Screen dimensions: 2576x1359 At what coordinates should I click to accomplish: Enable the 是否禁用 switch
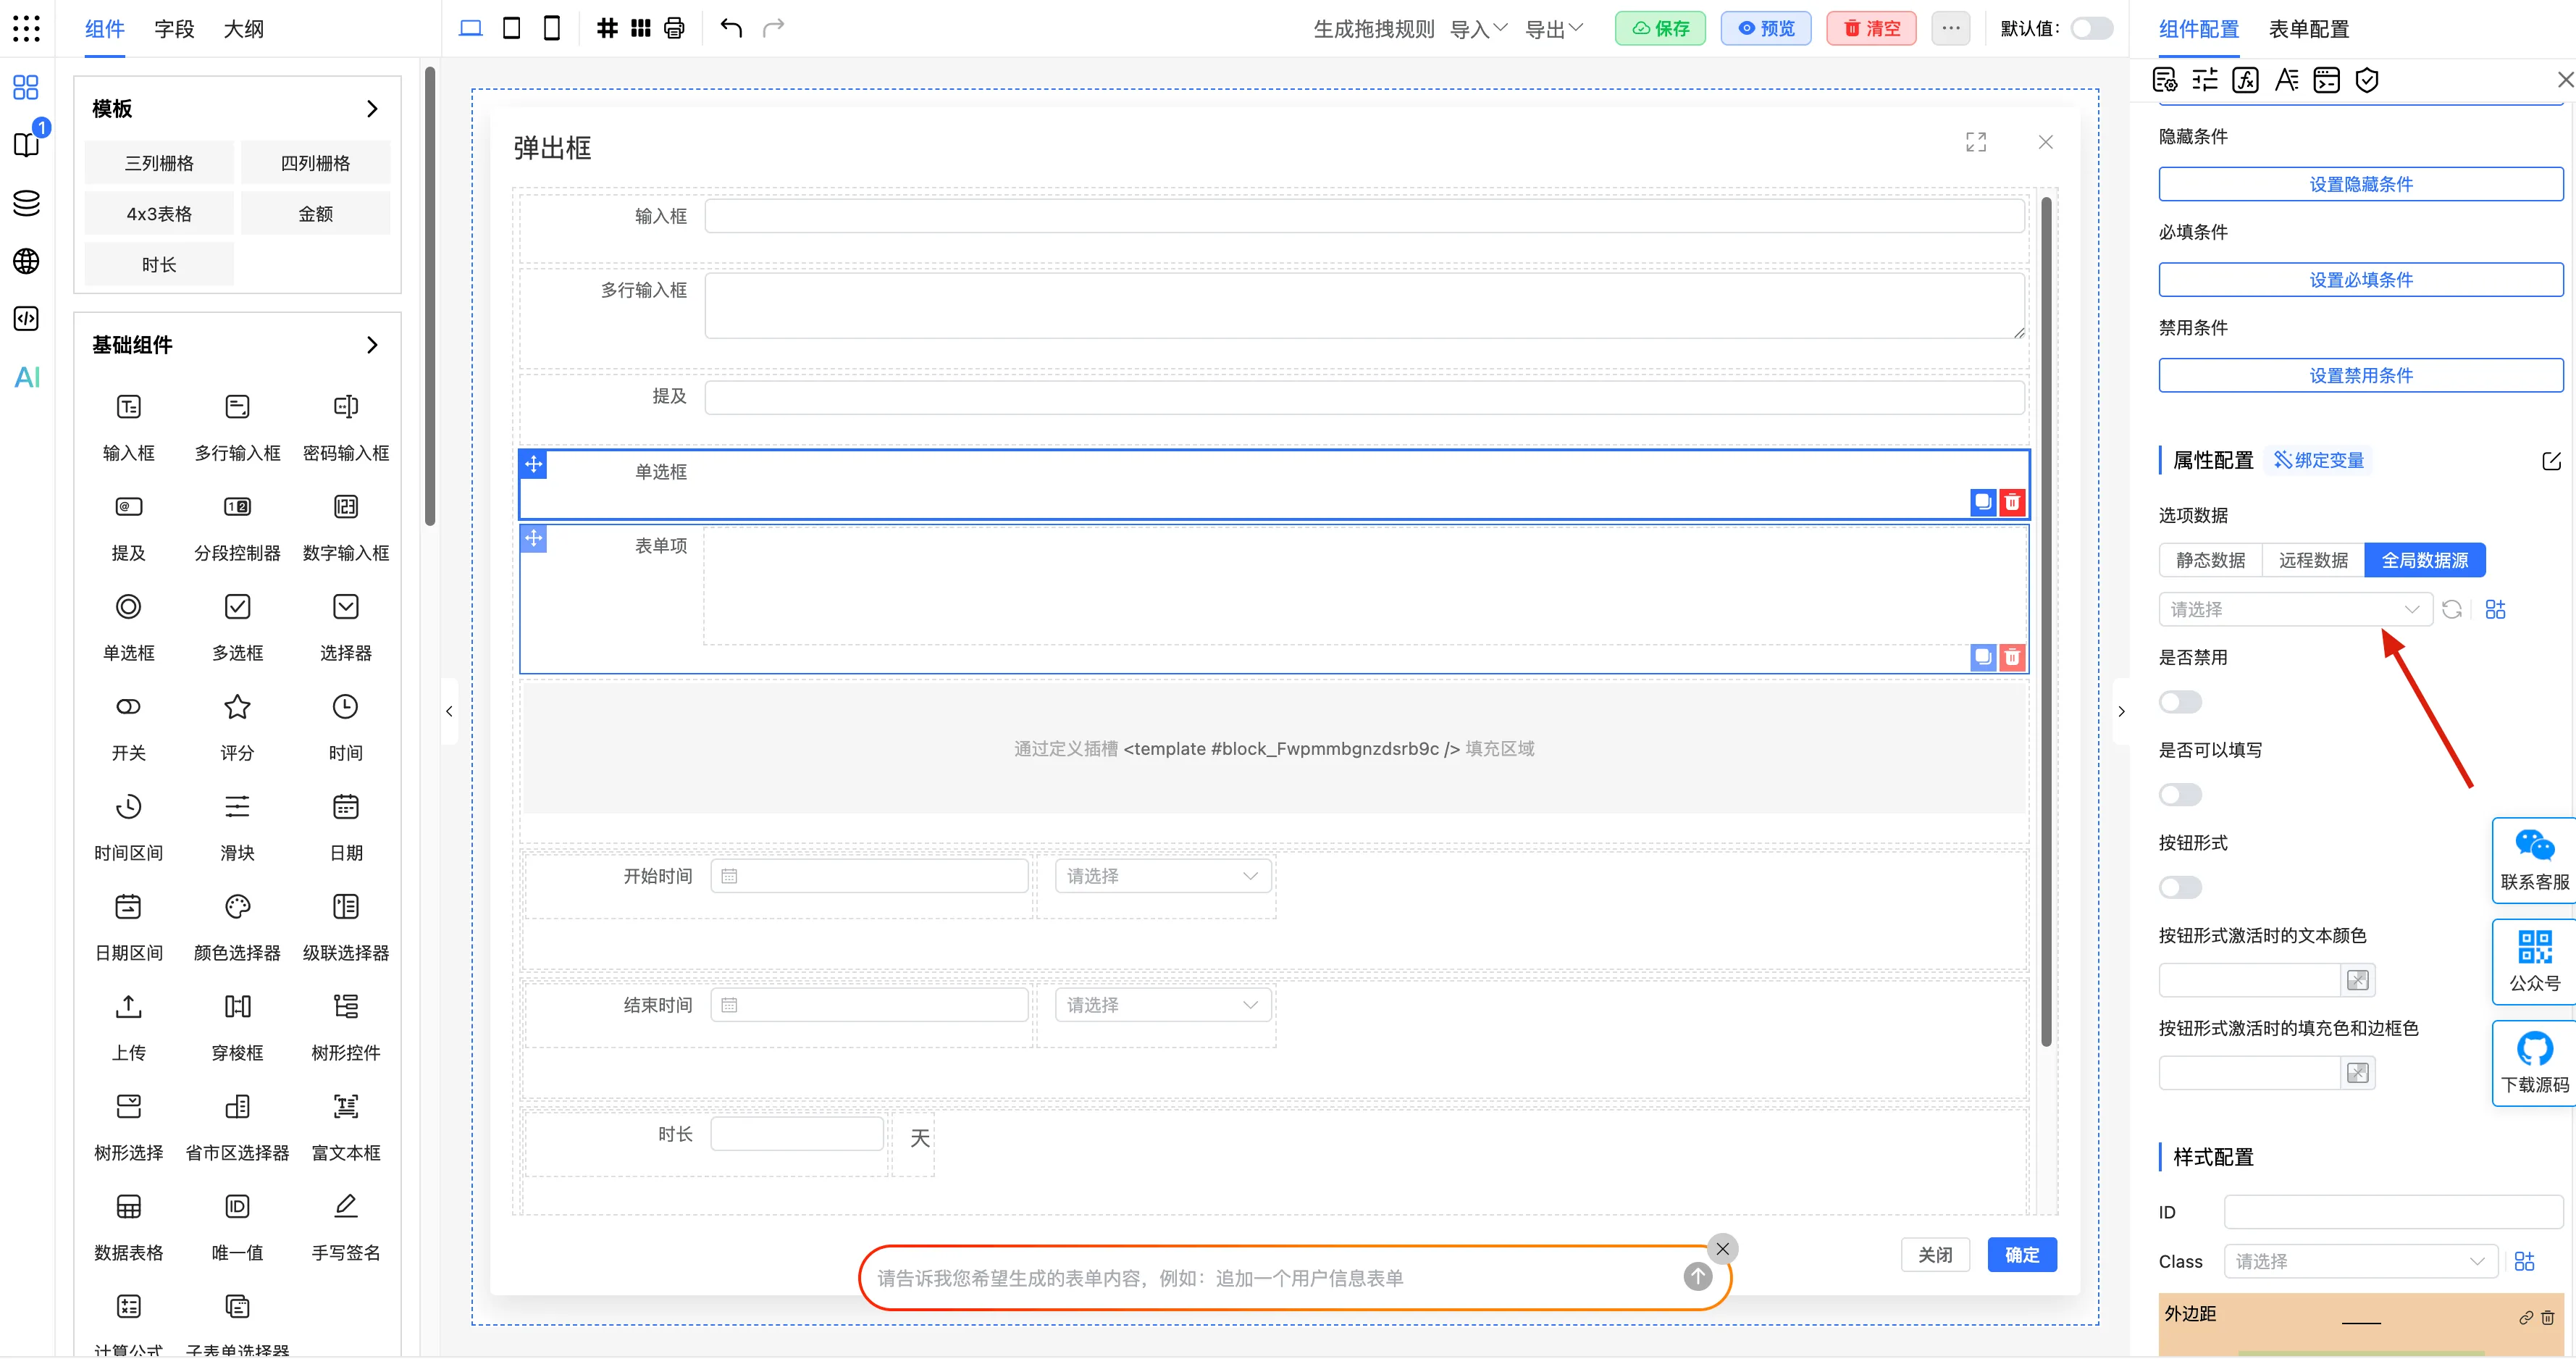click(x=2180, y=702)
